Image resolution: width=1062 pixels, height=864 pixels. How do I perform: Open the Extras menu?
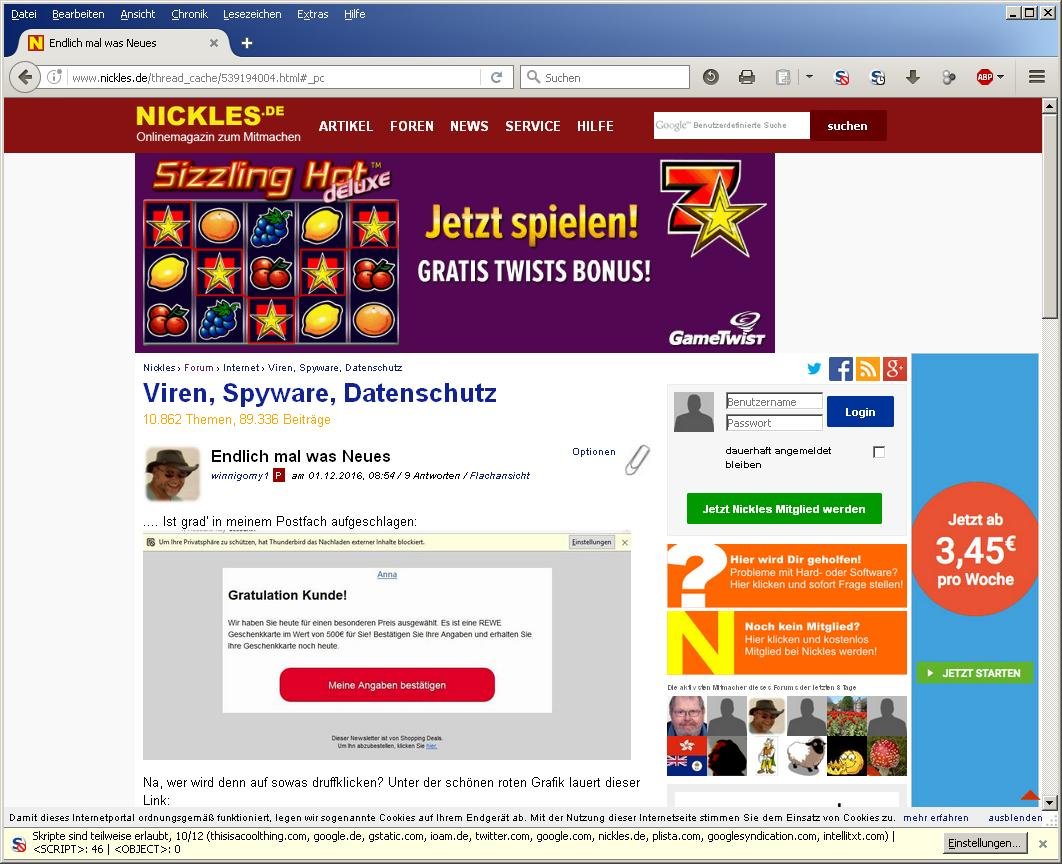(x=312, y=14)
